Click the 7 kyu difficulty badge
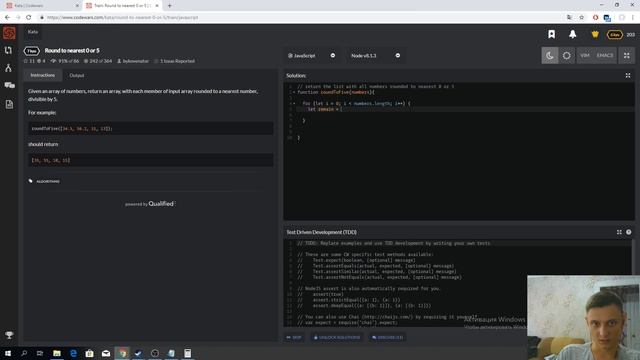The width and height of the screenshot is (640, 360). tap(32, 51)
